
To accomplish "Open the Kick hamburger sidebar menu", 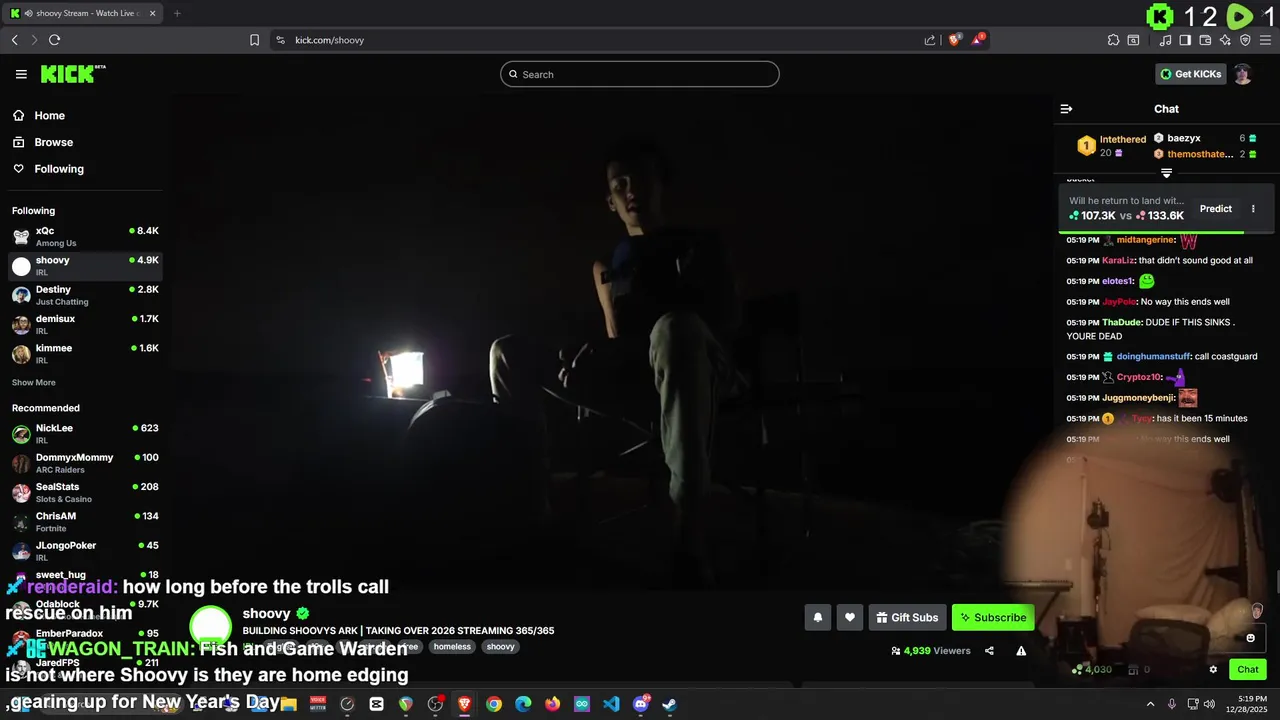I will click(x=21, y=74).
